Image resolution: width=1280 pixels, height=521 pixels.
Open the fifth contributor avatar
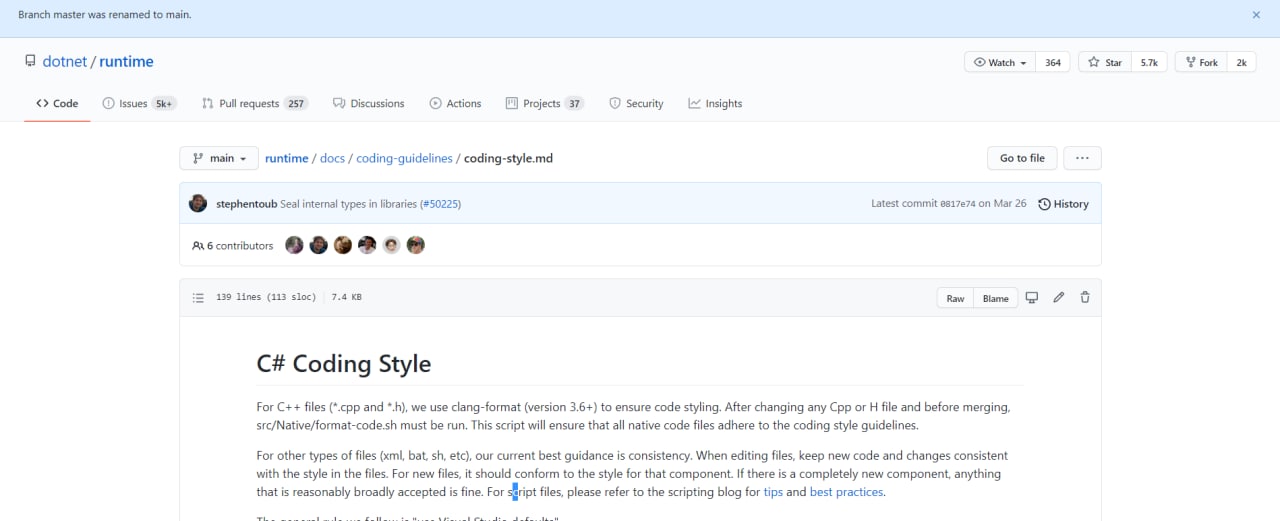pos(392,245)
